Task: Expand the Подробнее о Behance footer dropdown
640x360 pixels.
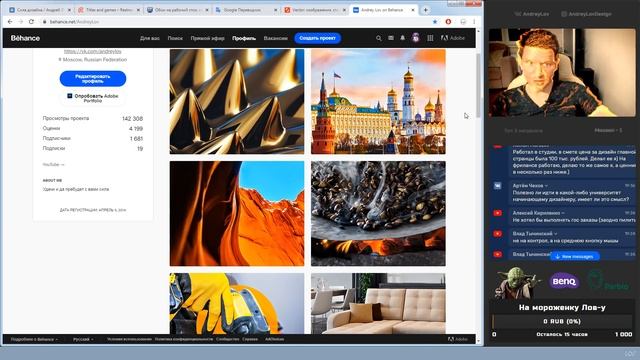Action: click(34, 339)
